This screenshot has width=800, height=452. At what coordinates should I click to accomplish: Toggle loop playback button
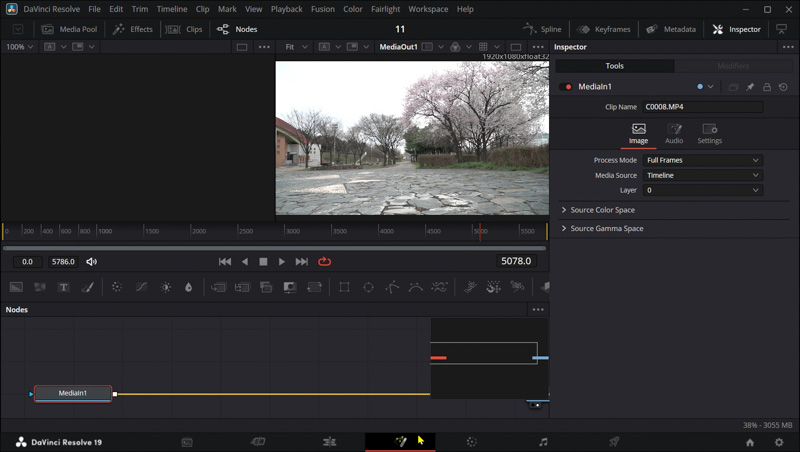324,262
